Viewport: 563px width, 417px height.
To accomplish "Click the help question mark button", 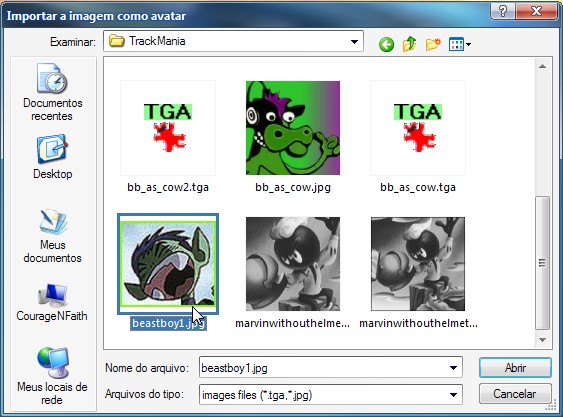I will (502, 11).
